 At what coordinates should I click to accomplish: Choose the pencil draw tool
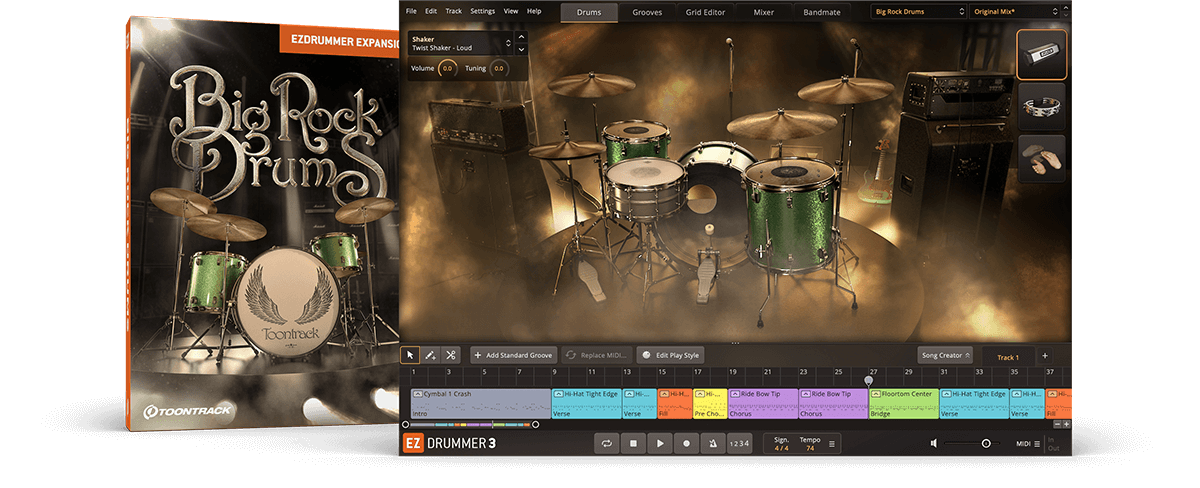[430, 355]
